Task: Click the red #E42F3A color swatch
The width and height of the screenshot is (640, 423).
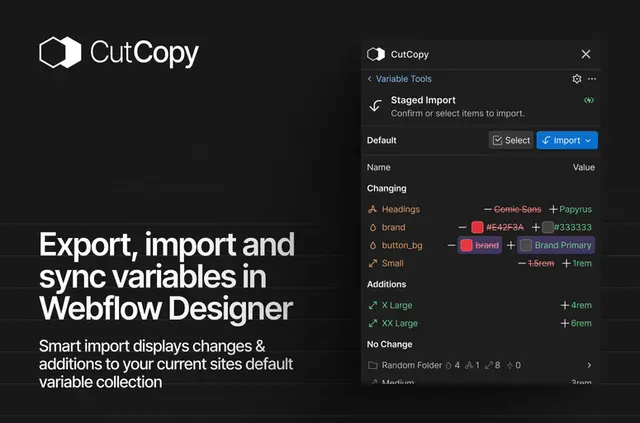Action: coord(477,227)
